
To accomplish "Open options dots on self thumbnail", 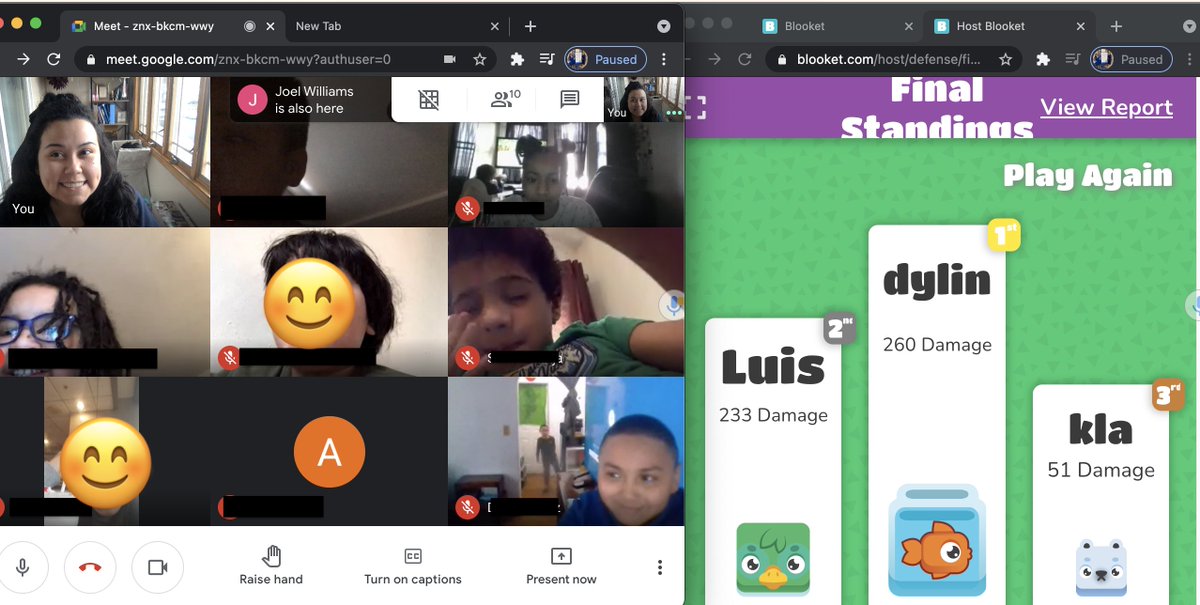I will (674, 113).
